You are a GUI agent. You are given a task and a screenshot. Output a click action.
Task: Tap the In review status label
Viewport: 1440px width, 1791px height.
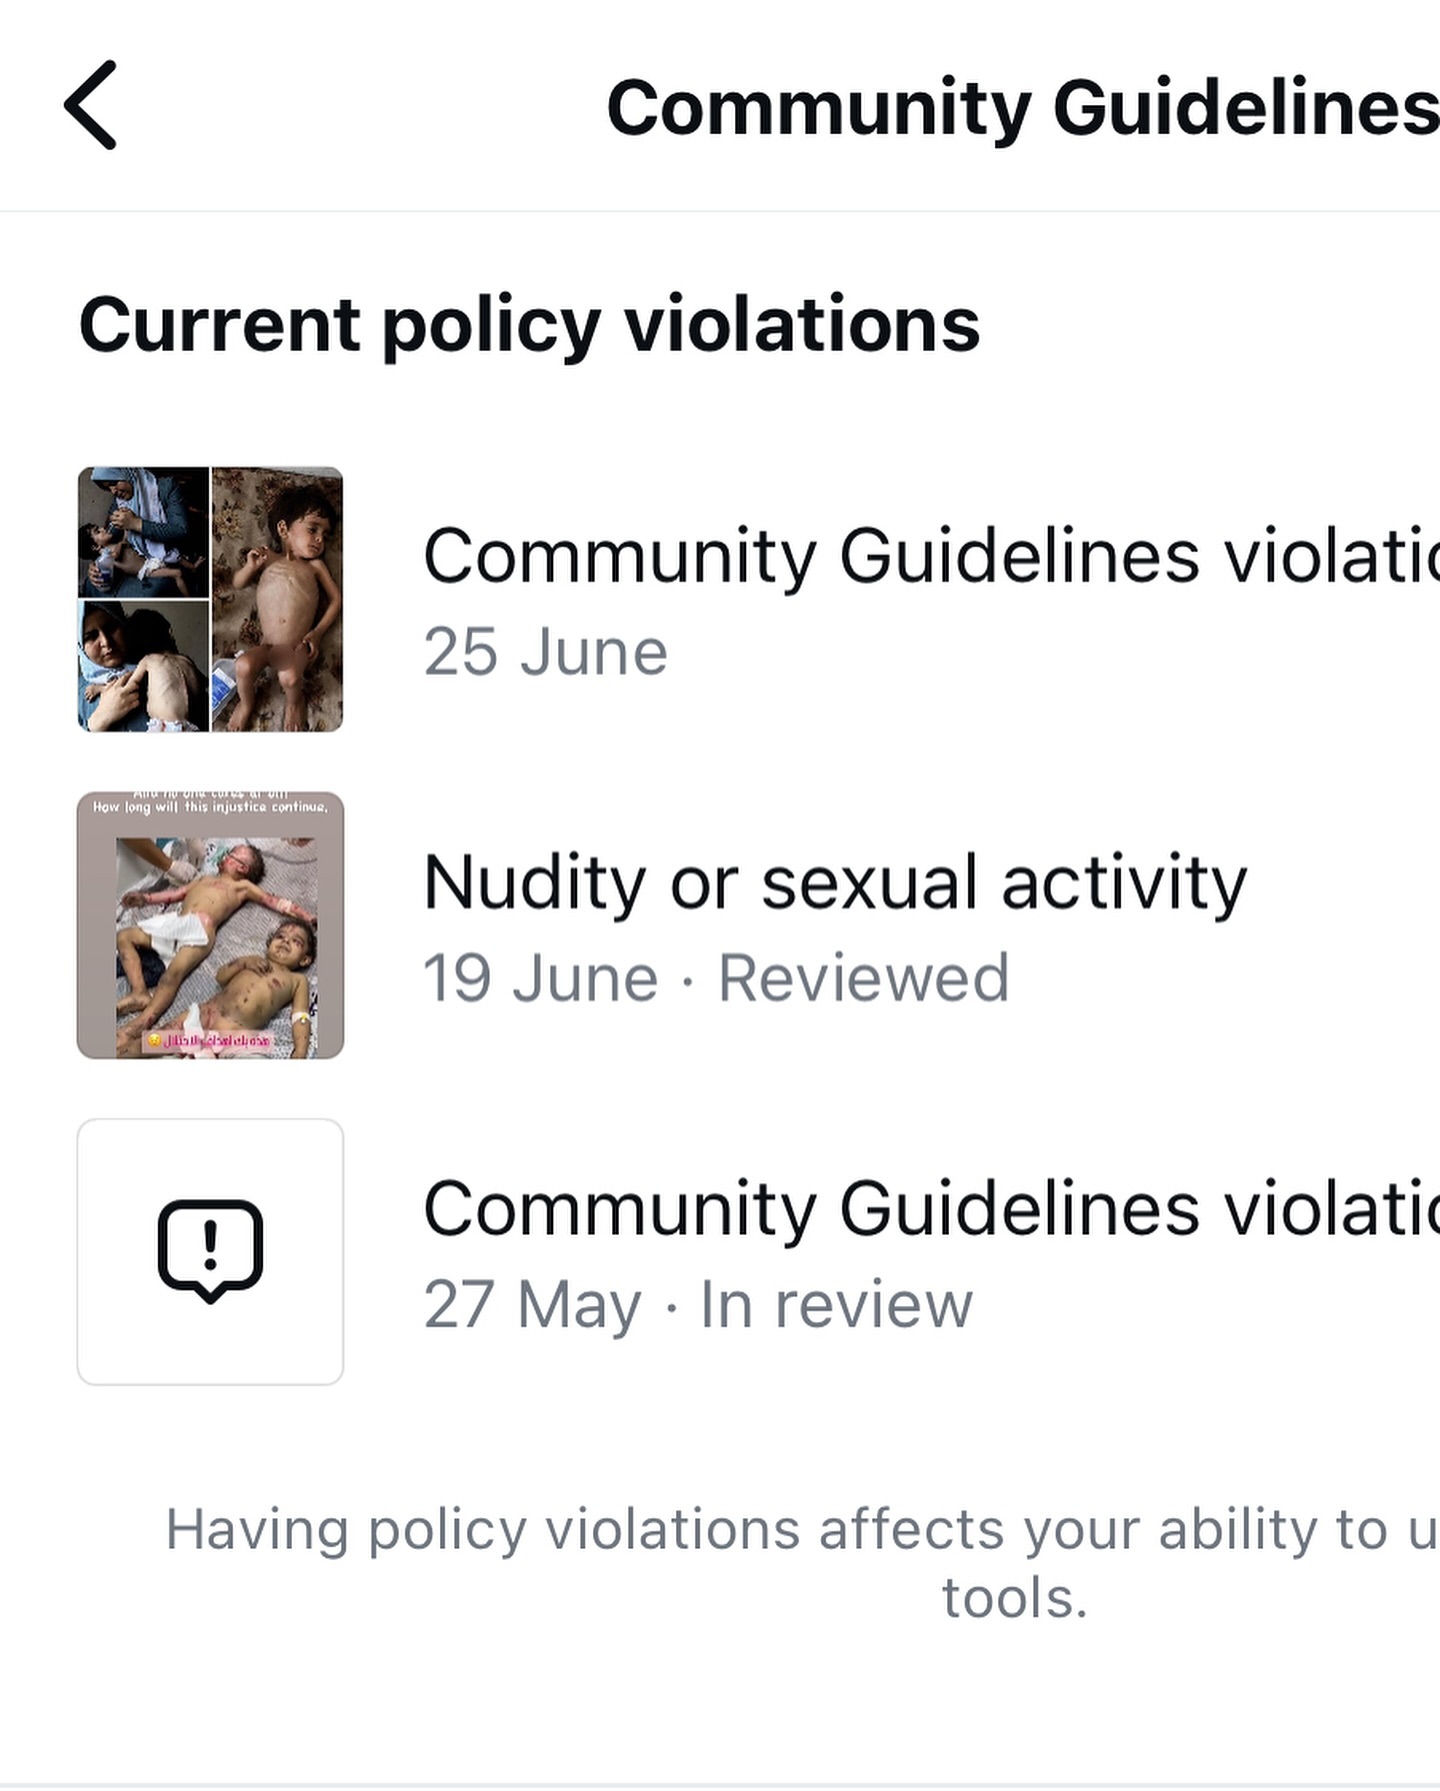(x=836, y=1305)
